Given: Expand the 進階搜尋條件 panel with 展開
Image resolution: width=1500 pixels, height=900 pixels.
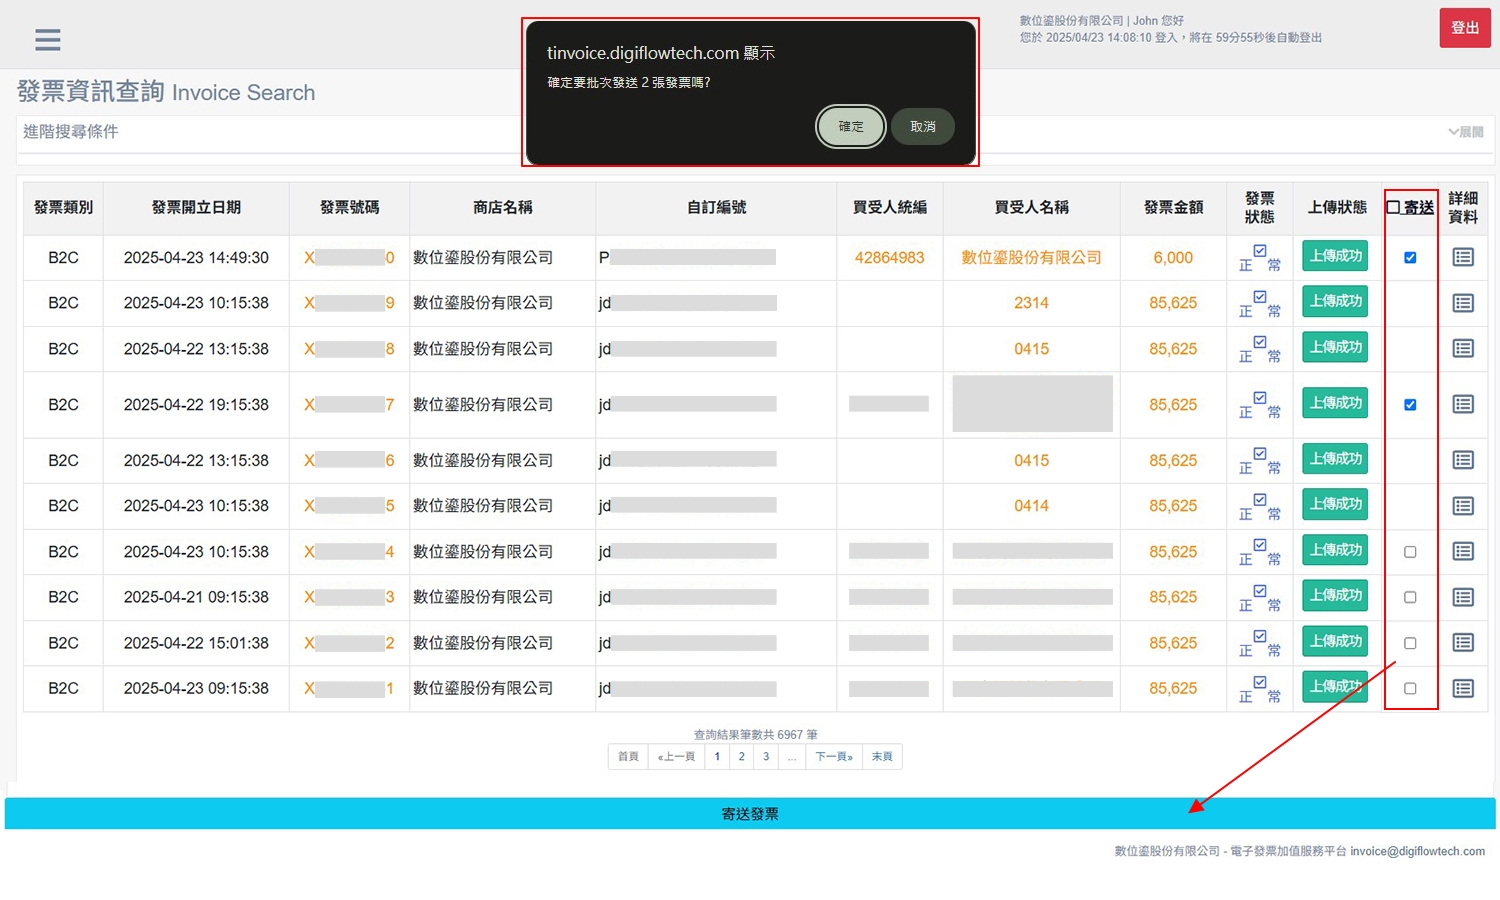Looking at the screenshot, I should [1465, 132].
